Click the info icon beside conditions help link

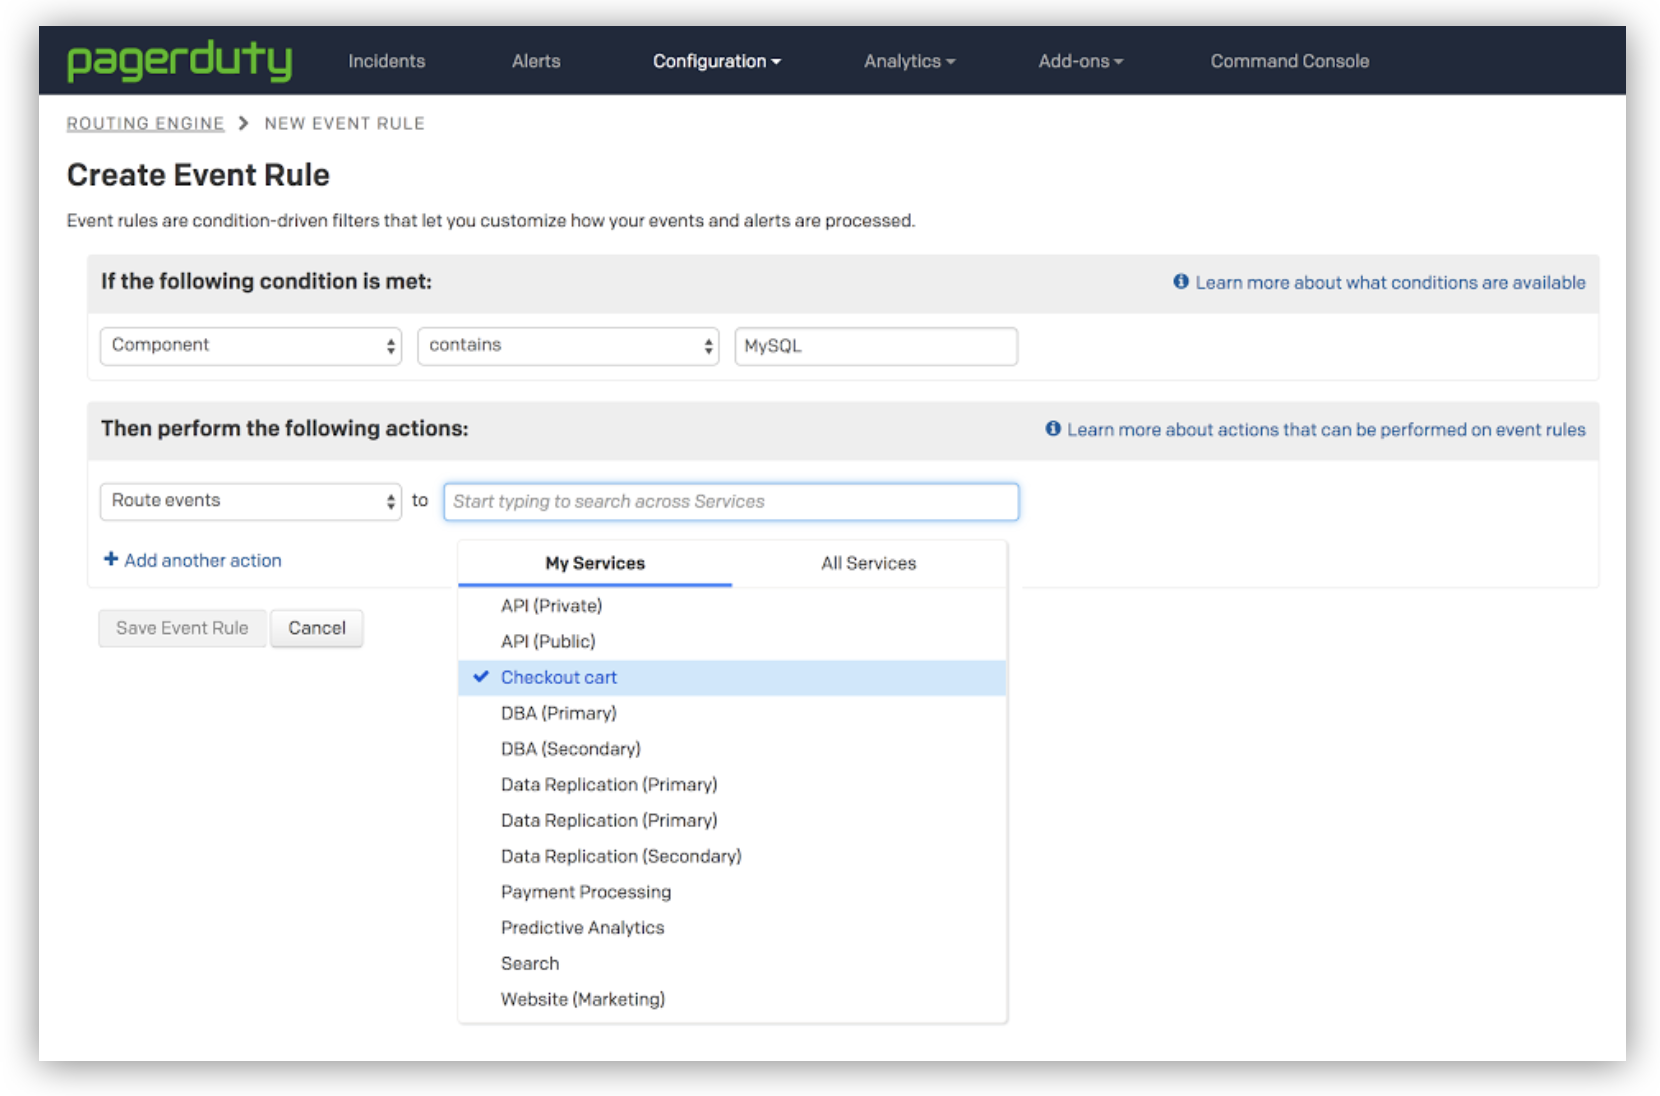(x=1181, y=282)
